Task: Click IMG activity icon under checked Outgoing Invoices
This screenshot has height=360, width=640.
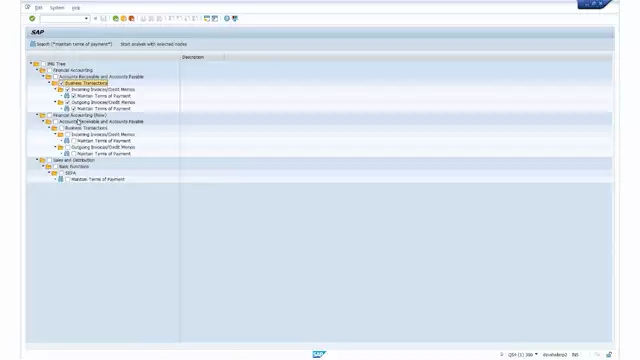Action: 67,109
